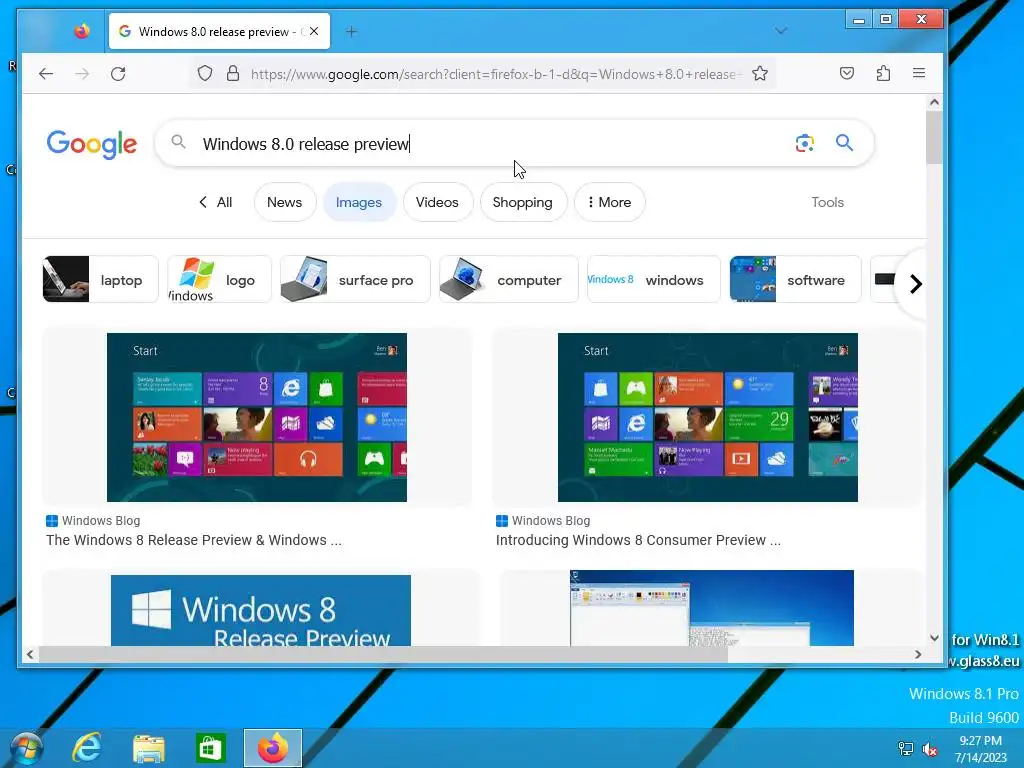Open the Firefox hamburger menu
The image size is (1024, 768).
[919, 73]
